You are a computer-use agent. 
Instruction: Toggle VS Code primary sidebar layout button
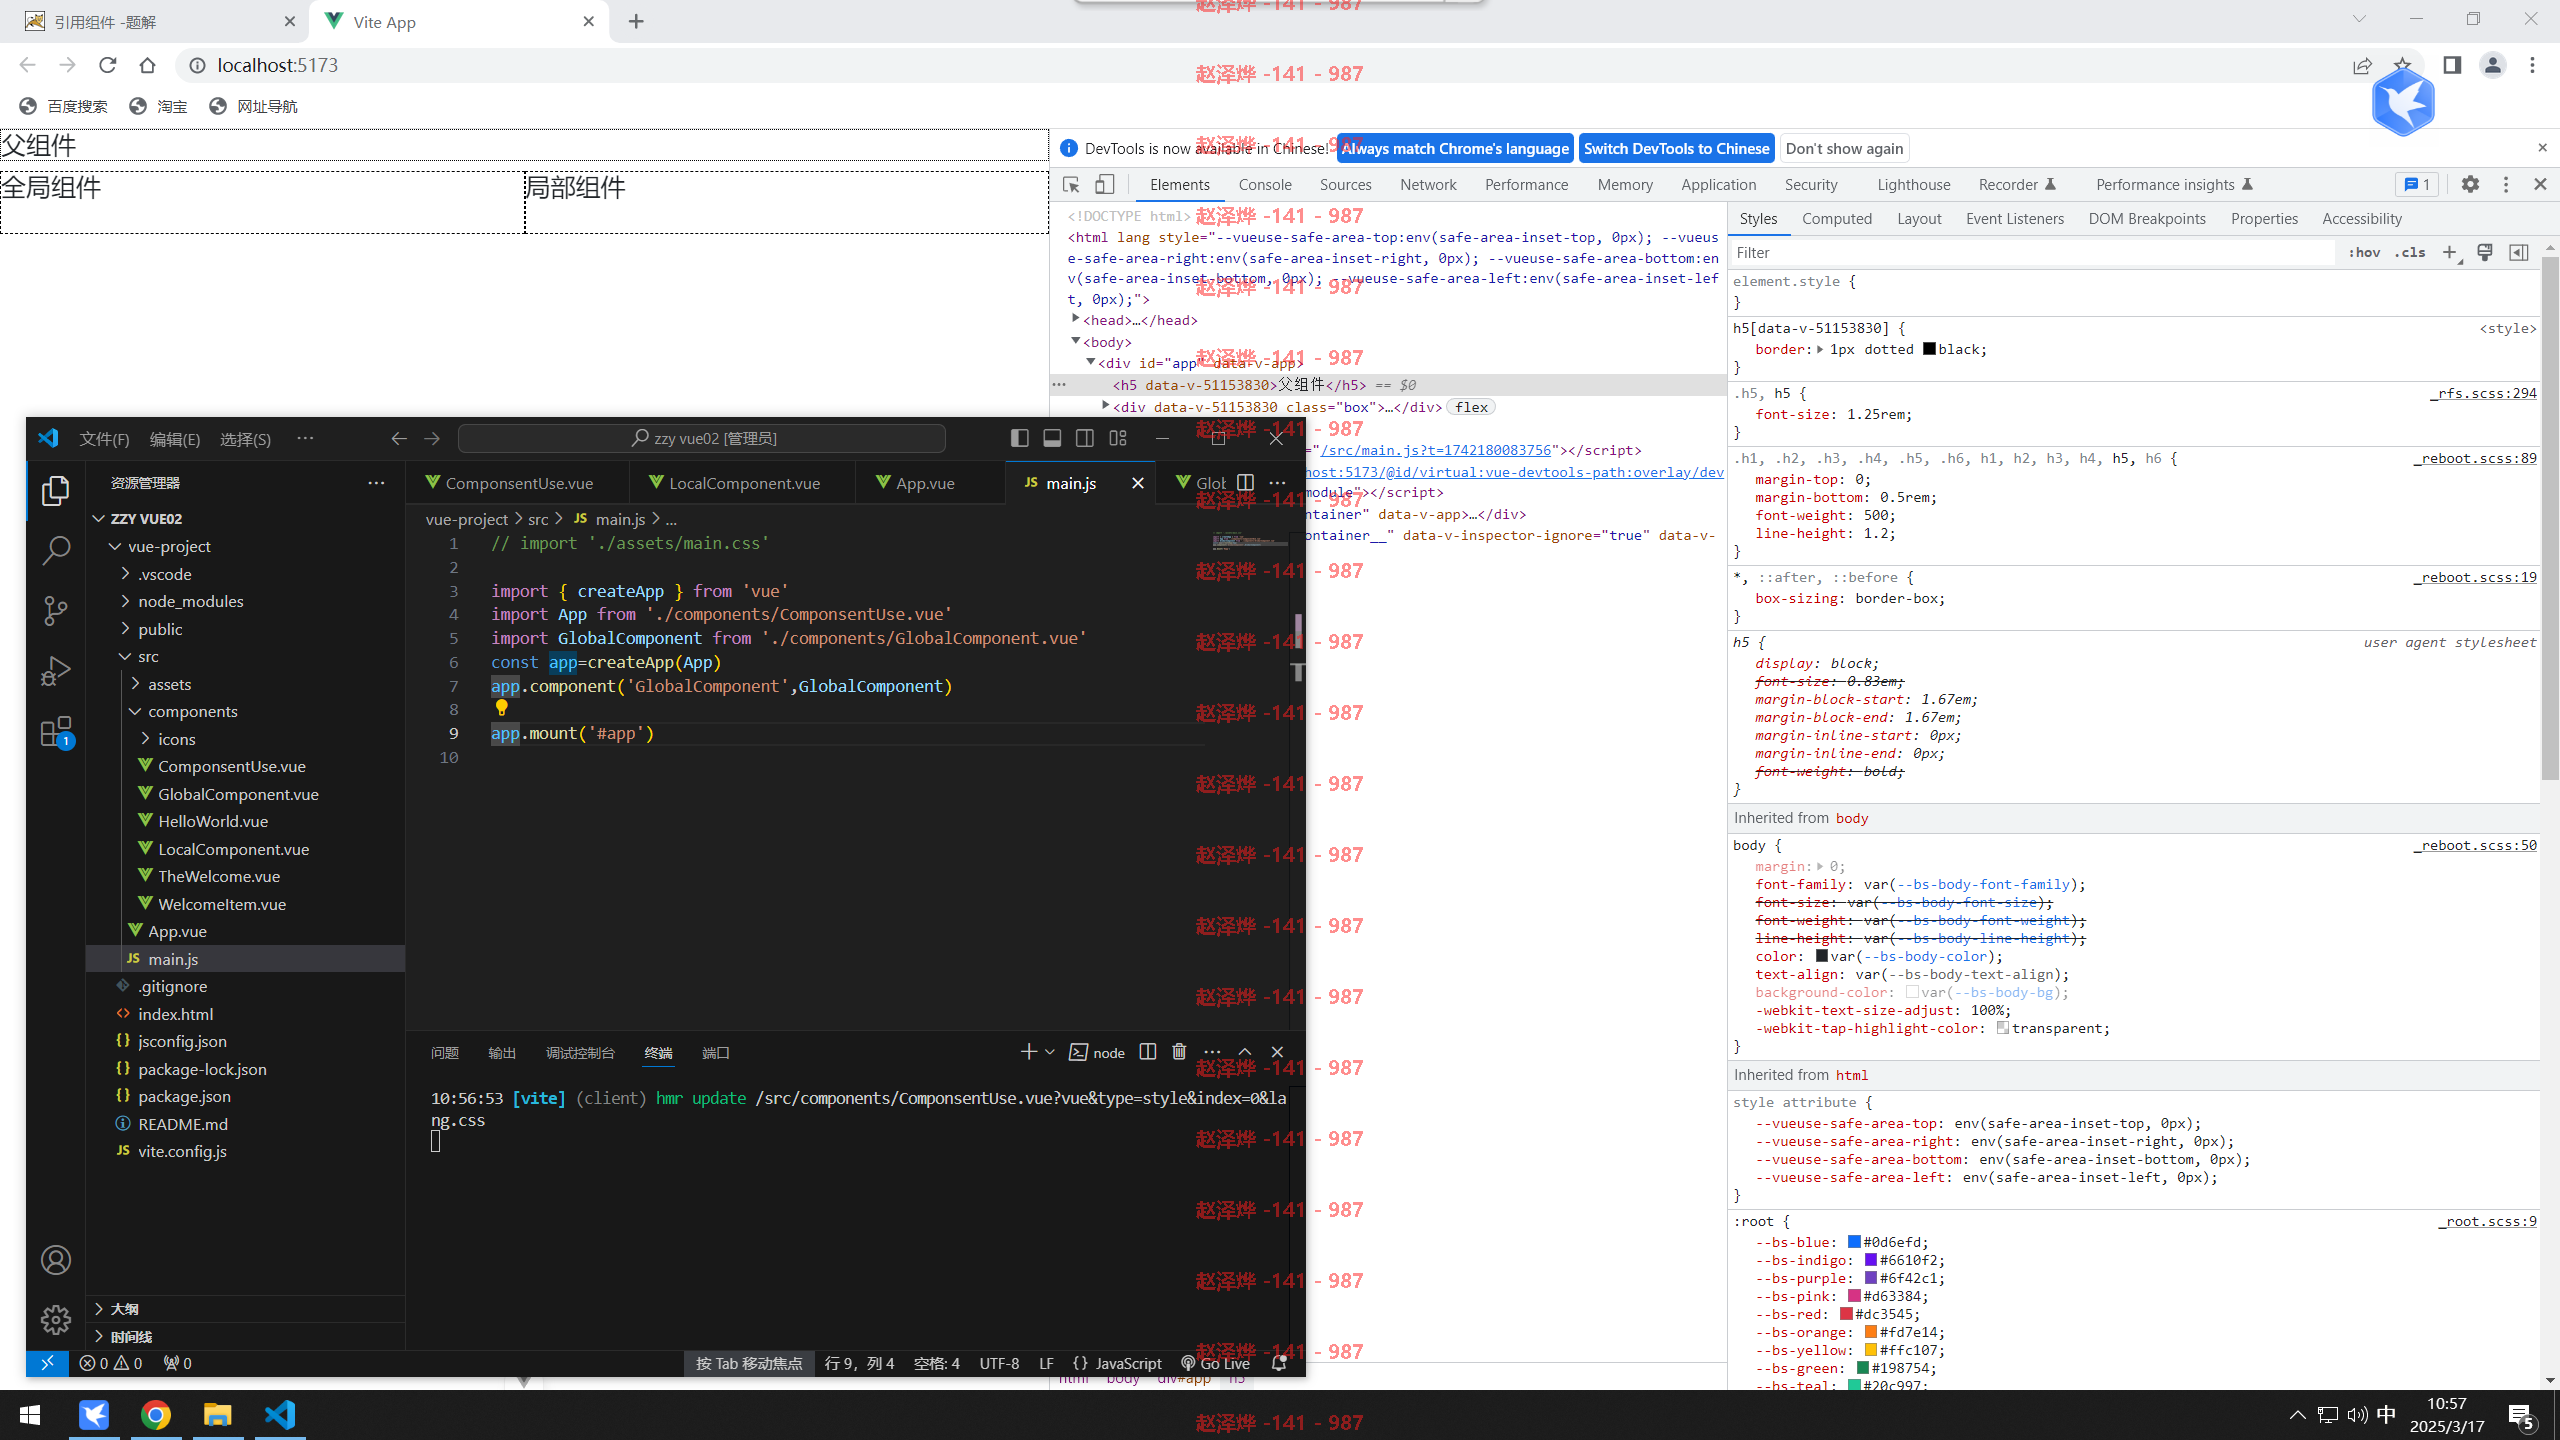[x=1019, y=438]
